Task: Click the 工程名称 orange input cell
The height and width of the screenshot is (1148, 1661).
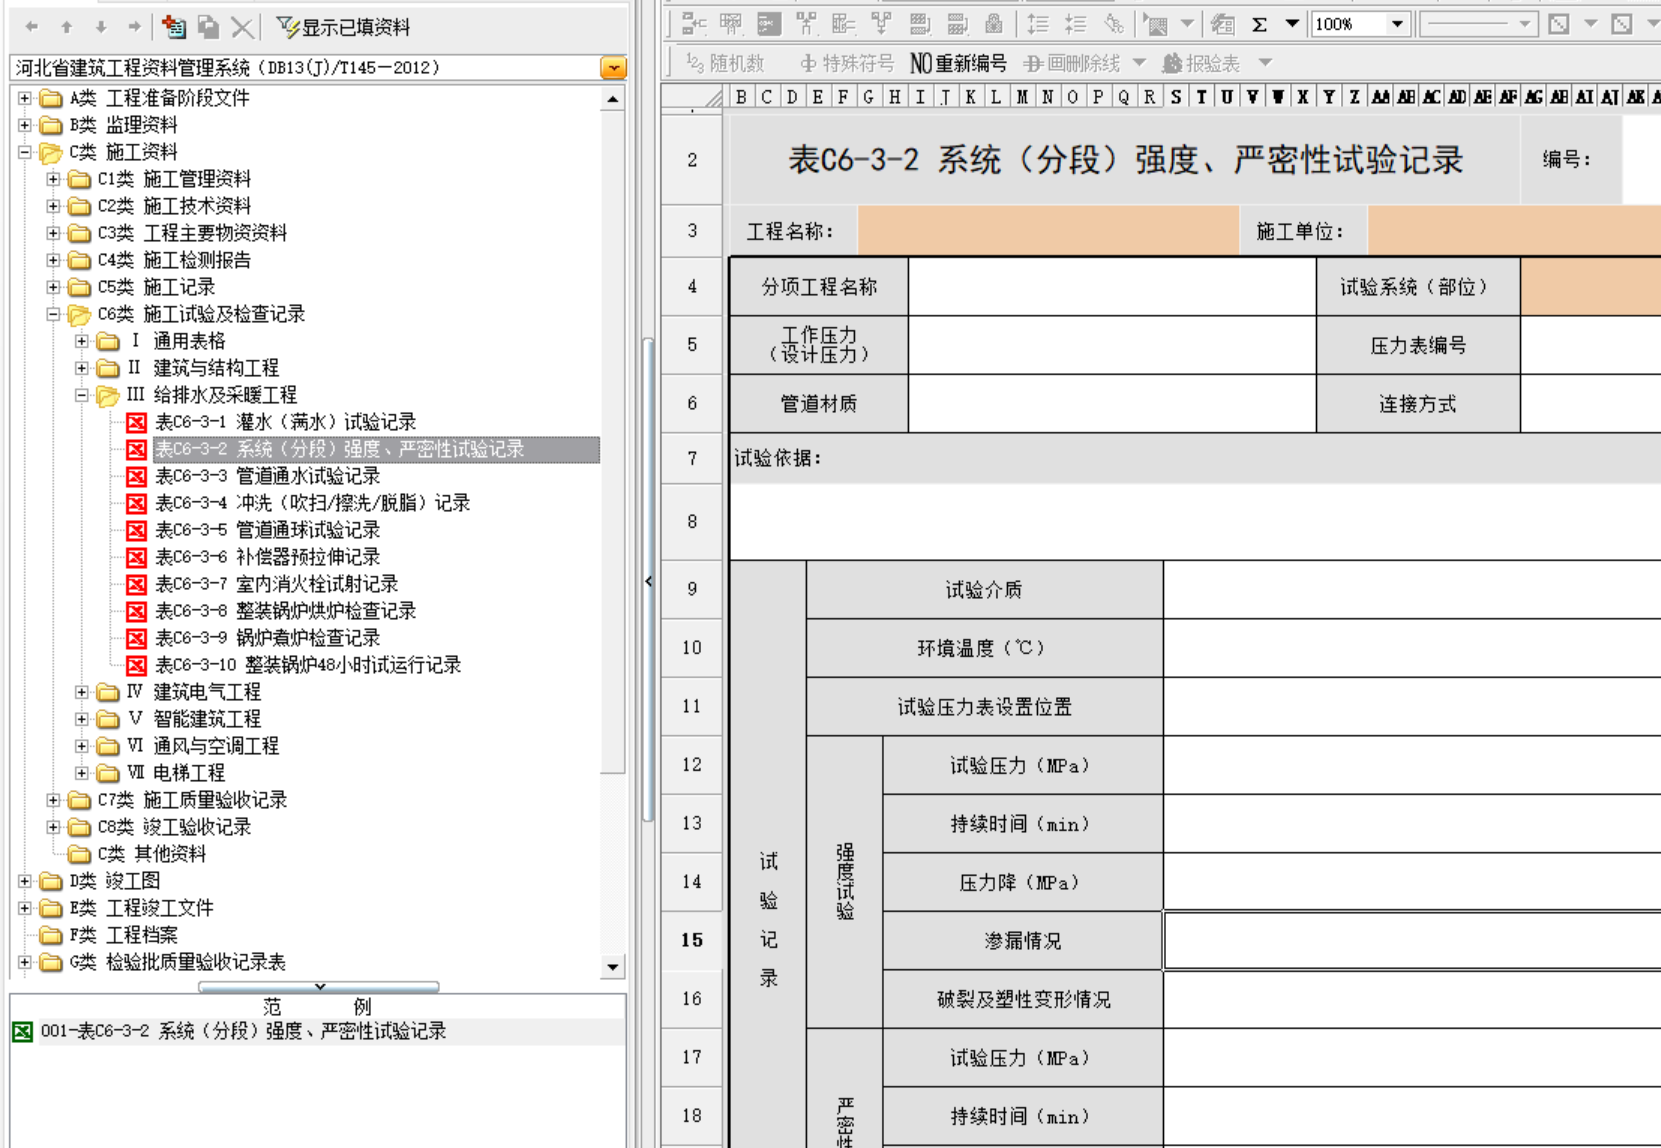Action: [x=1048, y=231]
